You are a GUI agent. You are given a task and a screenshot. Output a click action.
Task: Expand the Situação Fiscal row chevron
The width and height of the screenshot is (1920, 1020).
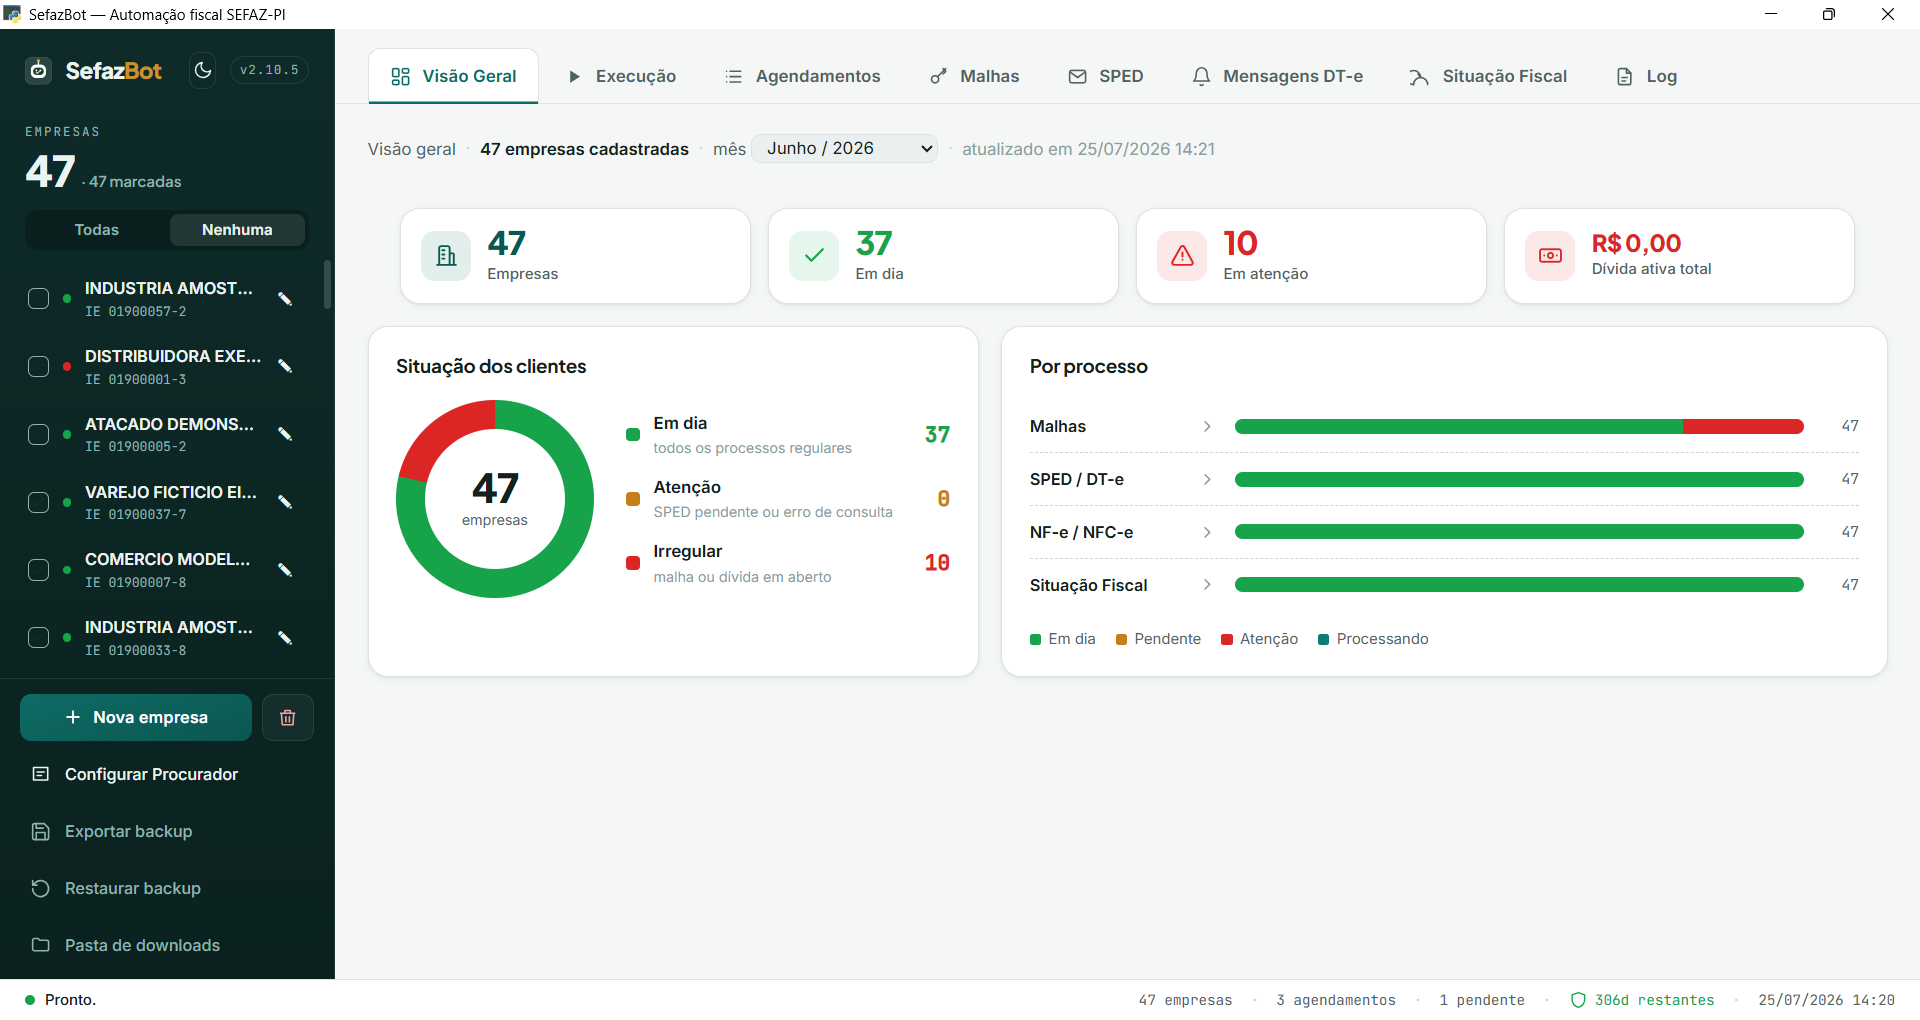point(1207,585)
